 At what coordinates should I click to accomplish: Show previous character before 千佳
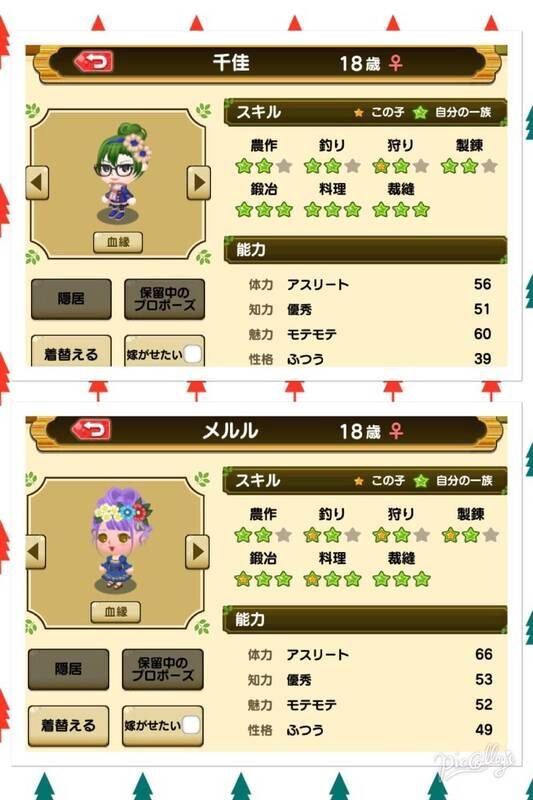(x=37, y=182)
